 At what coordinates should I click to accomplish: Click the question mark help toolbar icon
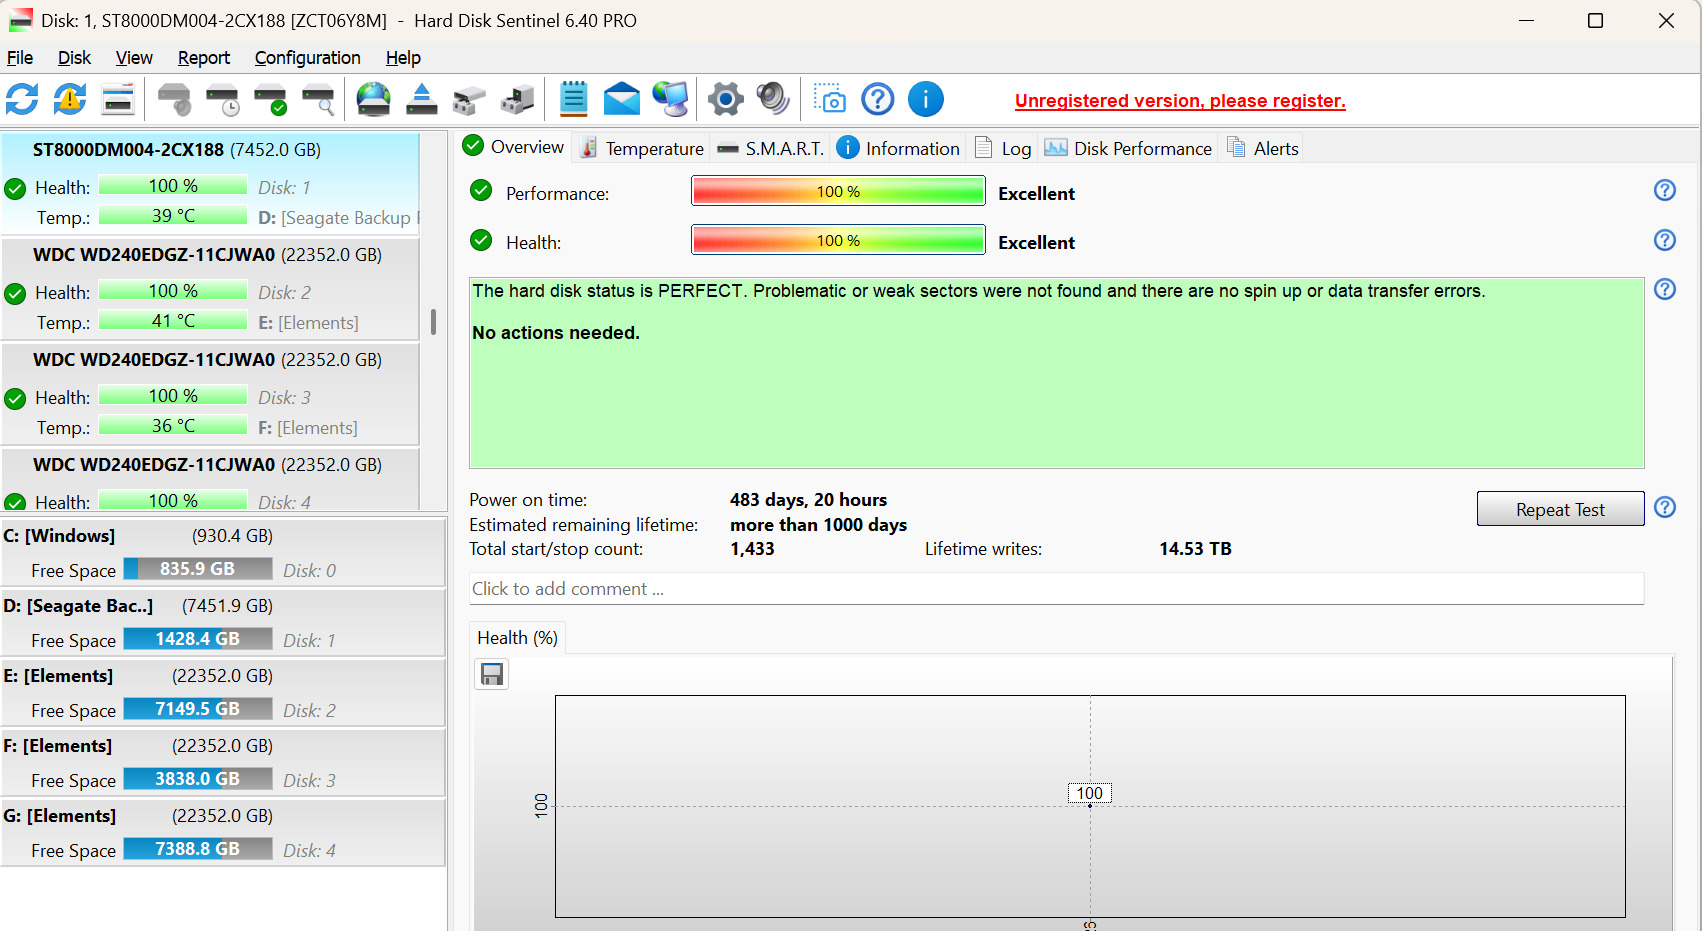pyautogui.click(x=878, y=99)
